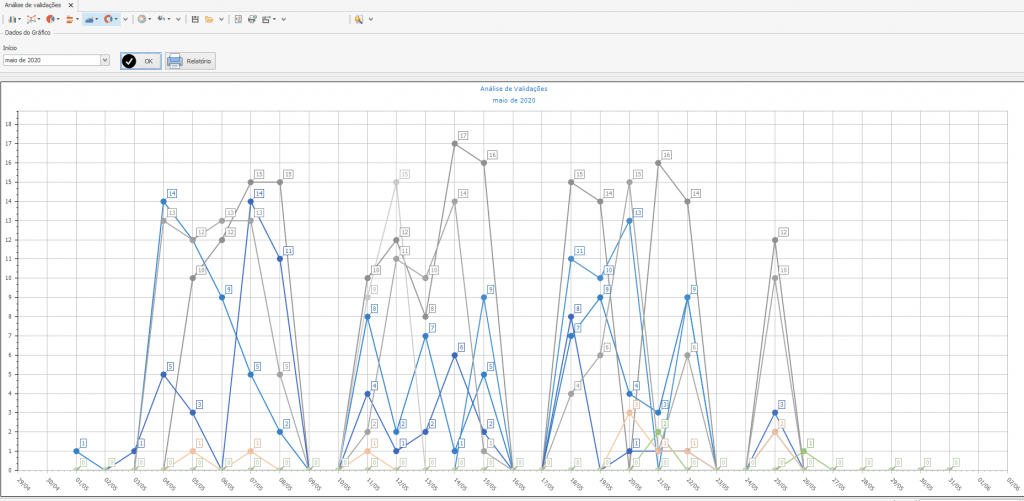Expand the Início month dropdown

104,60
